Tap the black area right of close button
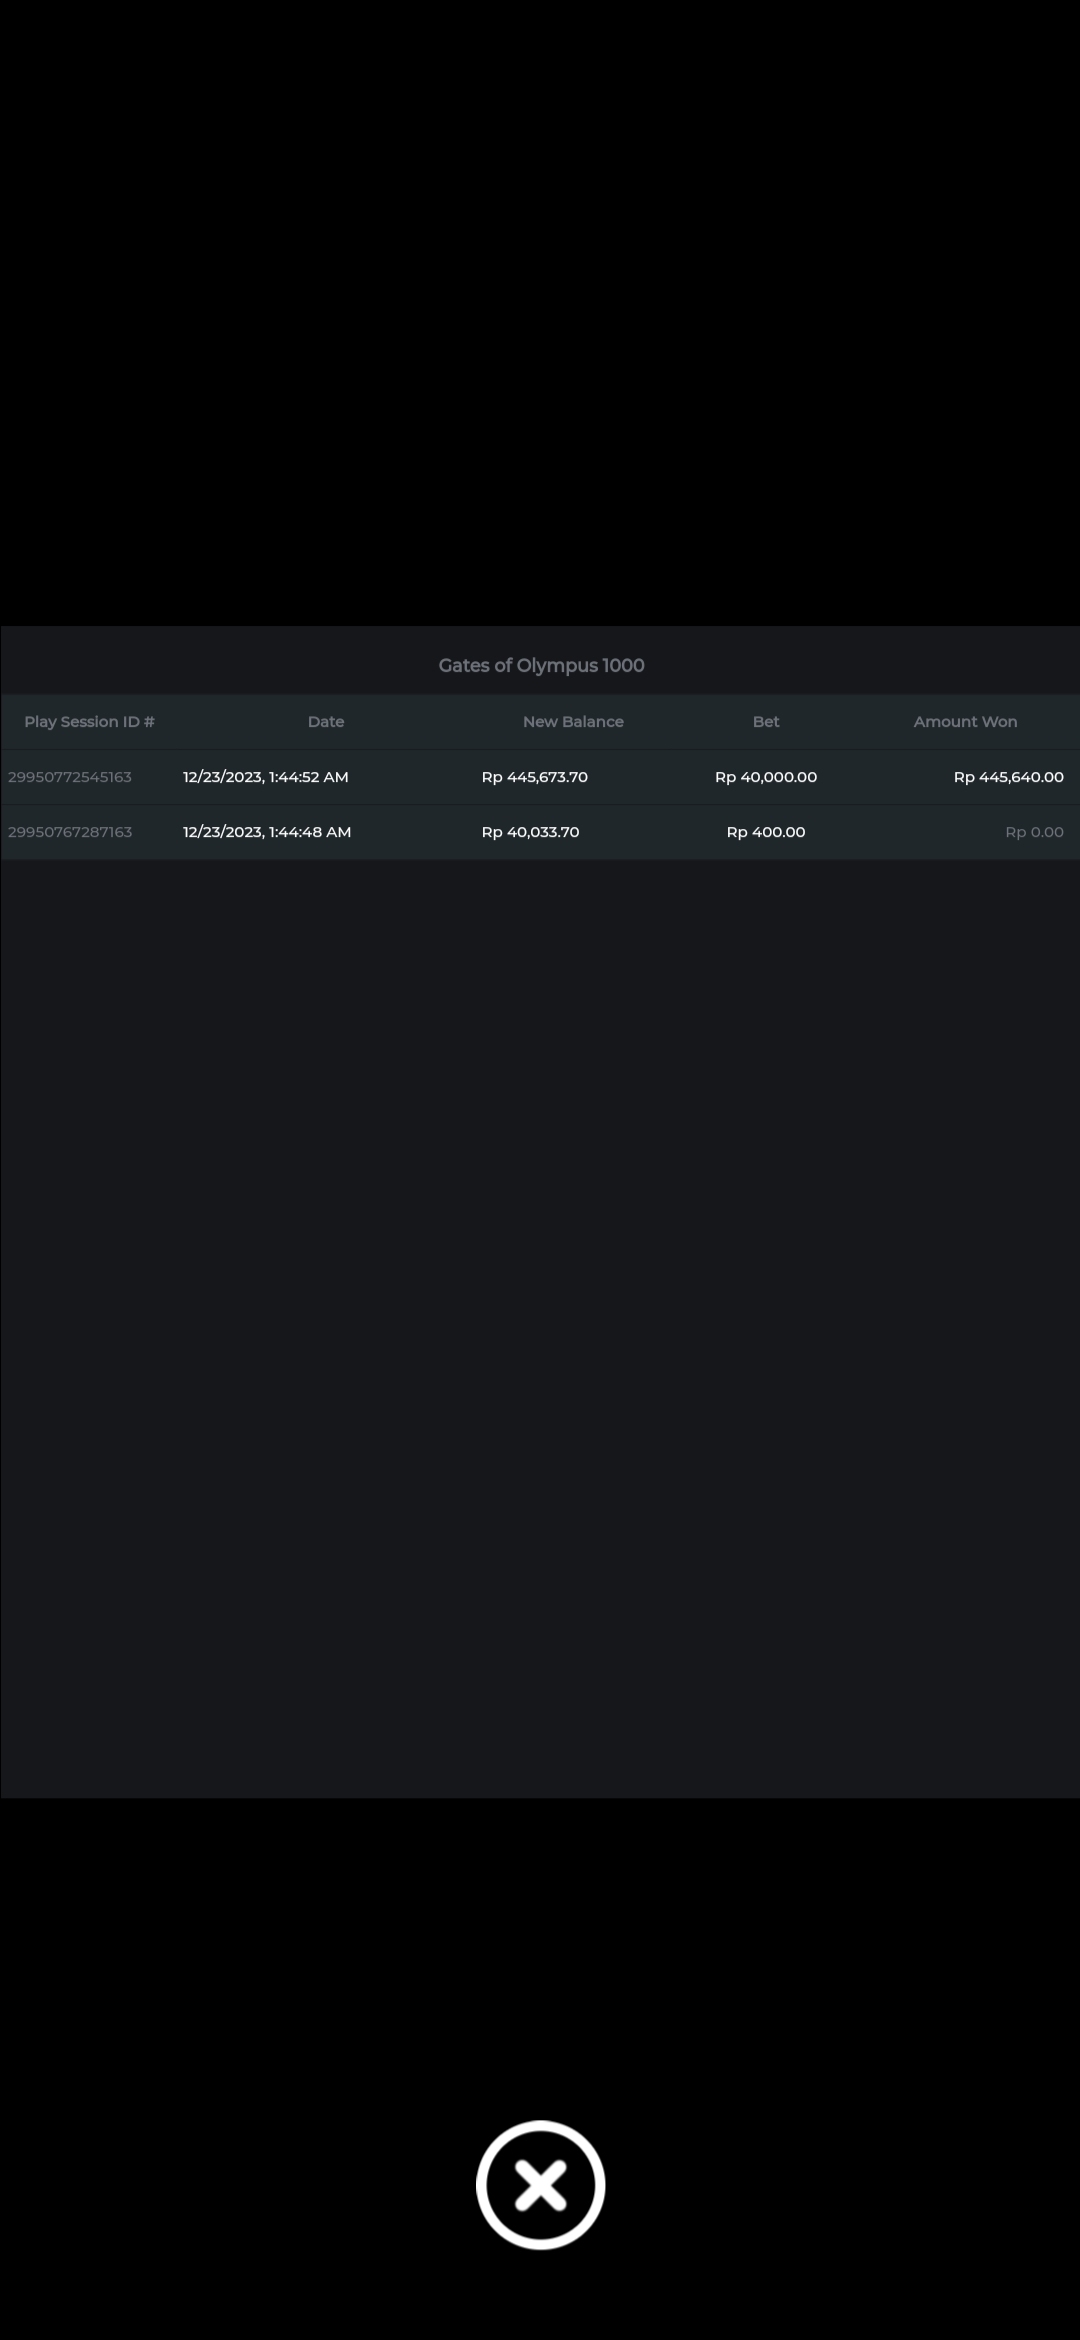 (850, 2185)
